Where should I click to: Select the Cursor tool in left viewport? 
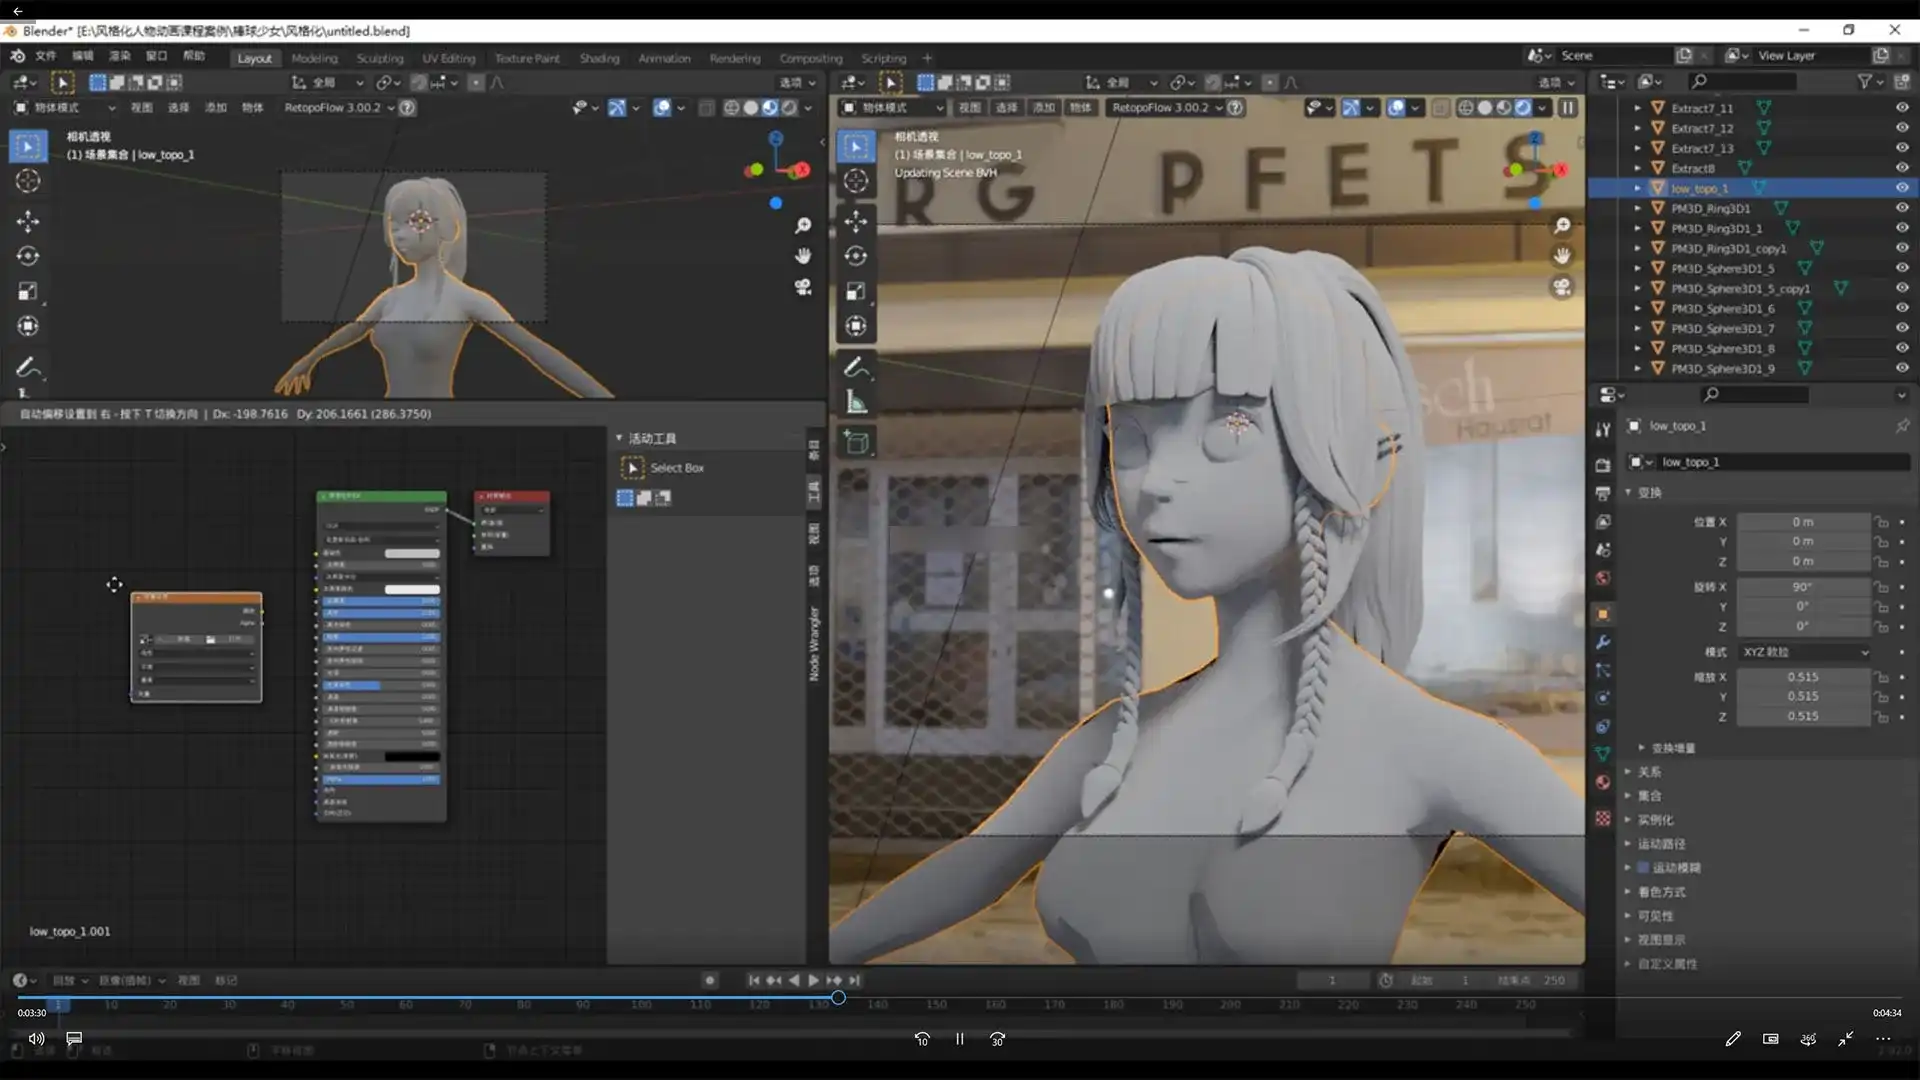tap(28, 181)
